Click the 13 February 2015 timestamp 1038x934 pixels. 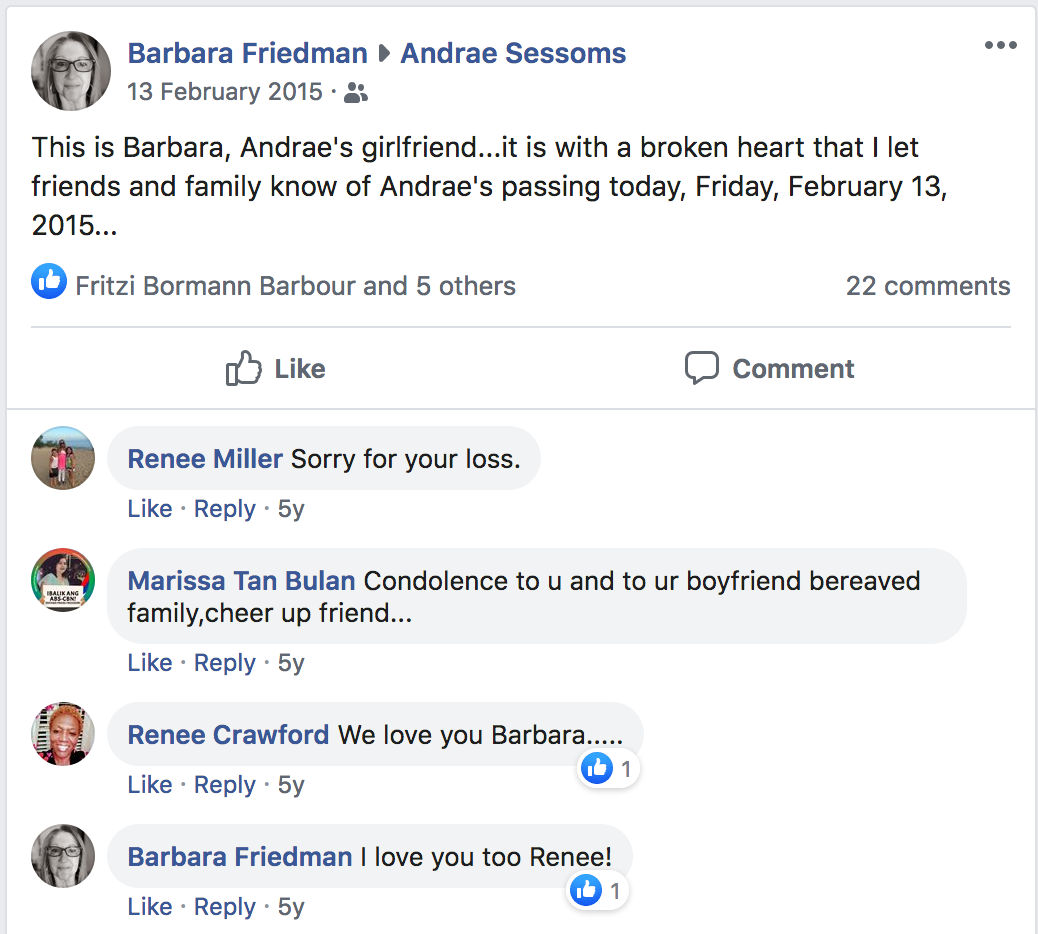click(x=224, y=92)
